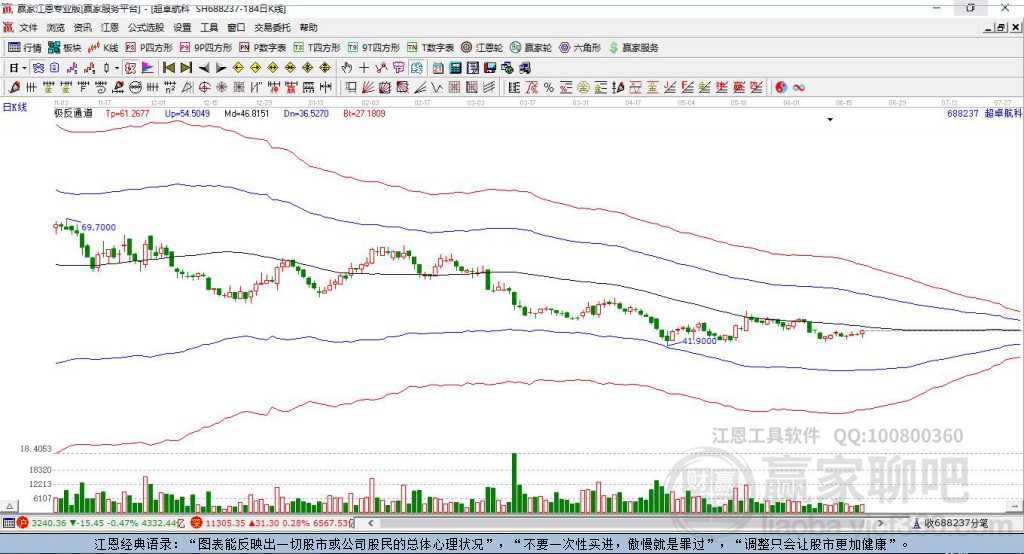Click the Tp=61.2677 indicator value

tap(127, 114)
